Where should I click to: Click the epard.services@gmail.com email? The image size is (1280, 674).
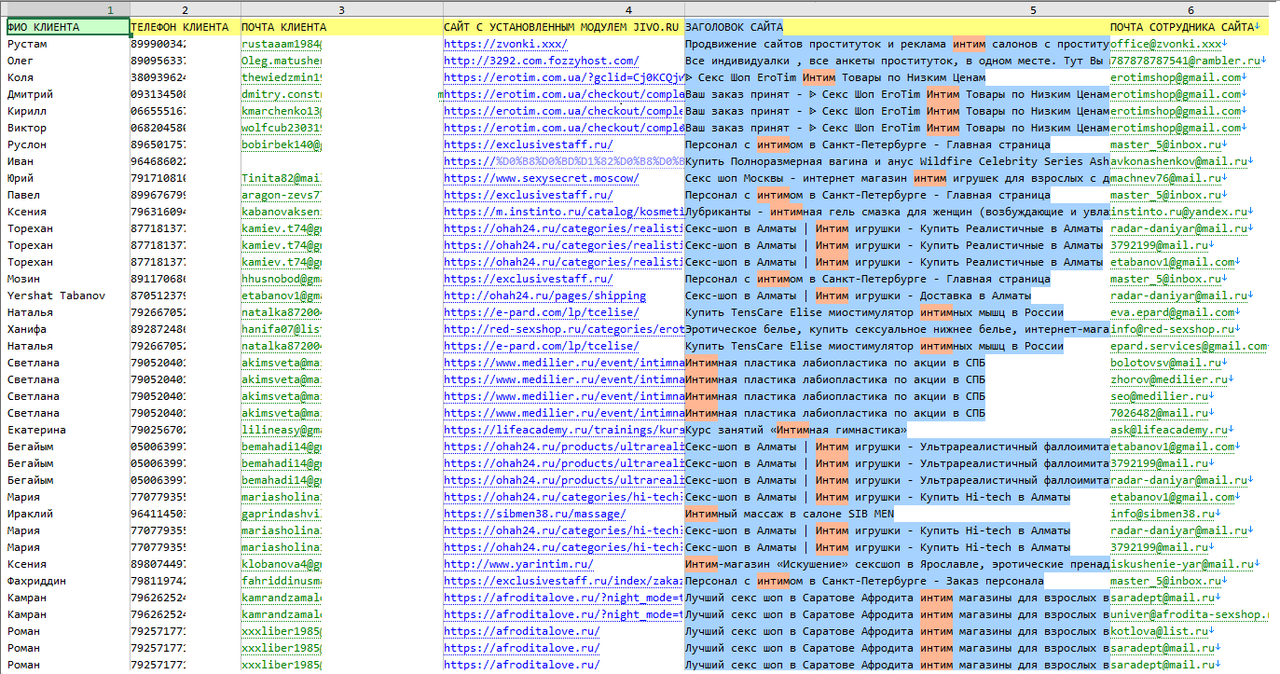pos(1189,346)
